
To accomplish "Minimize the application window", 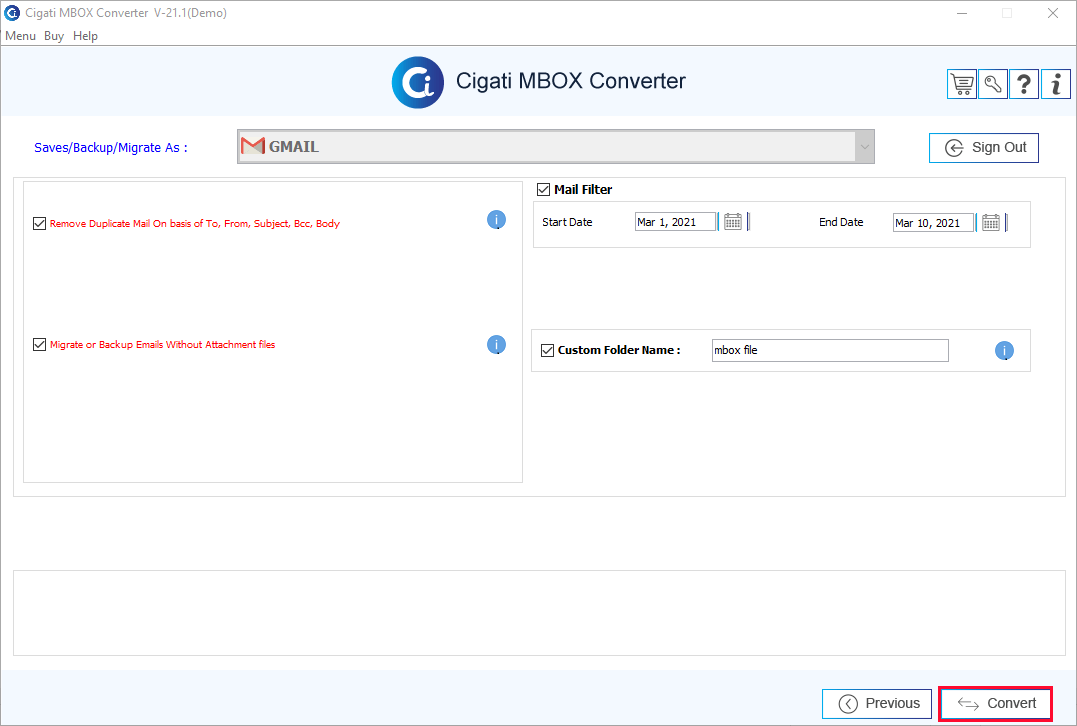I will [x=962, y=13].
